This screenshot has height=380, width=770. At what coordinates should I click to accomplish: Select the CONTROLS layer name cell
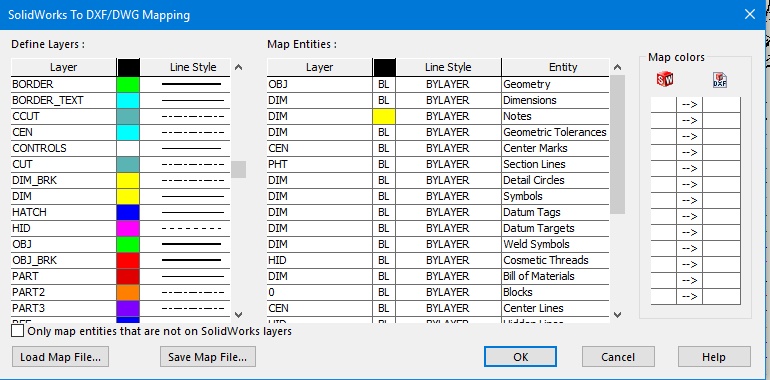pyautogui.click(x=63, y=148)
